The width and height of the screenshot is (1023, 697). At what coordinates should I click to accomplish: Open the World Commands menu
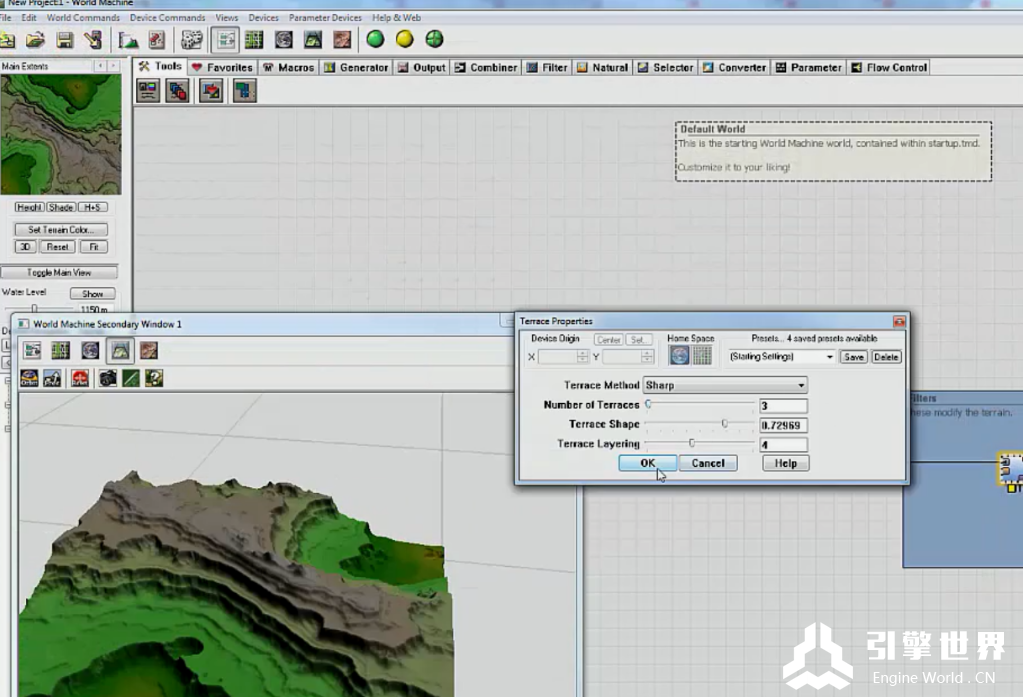point(83,18)
